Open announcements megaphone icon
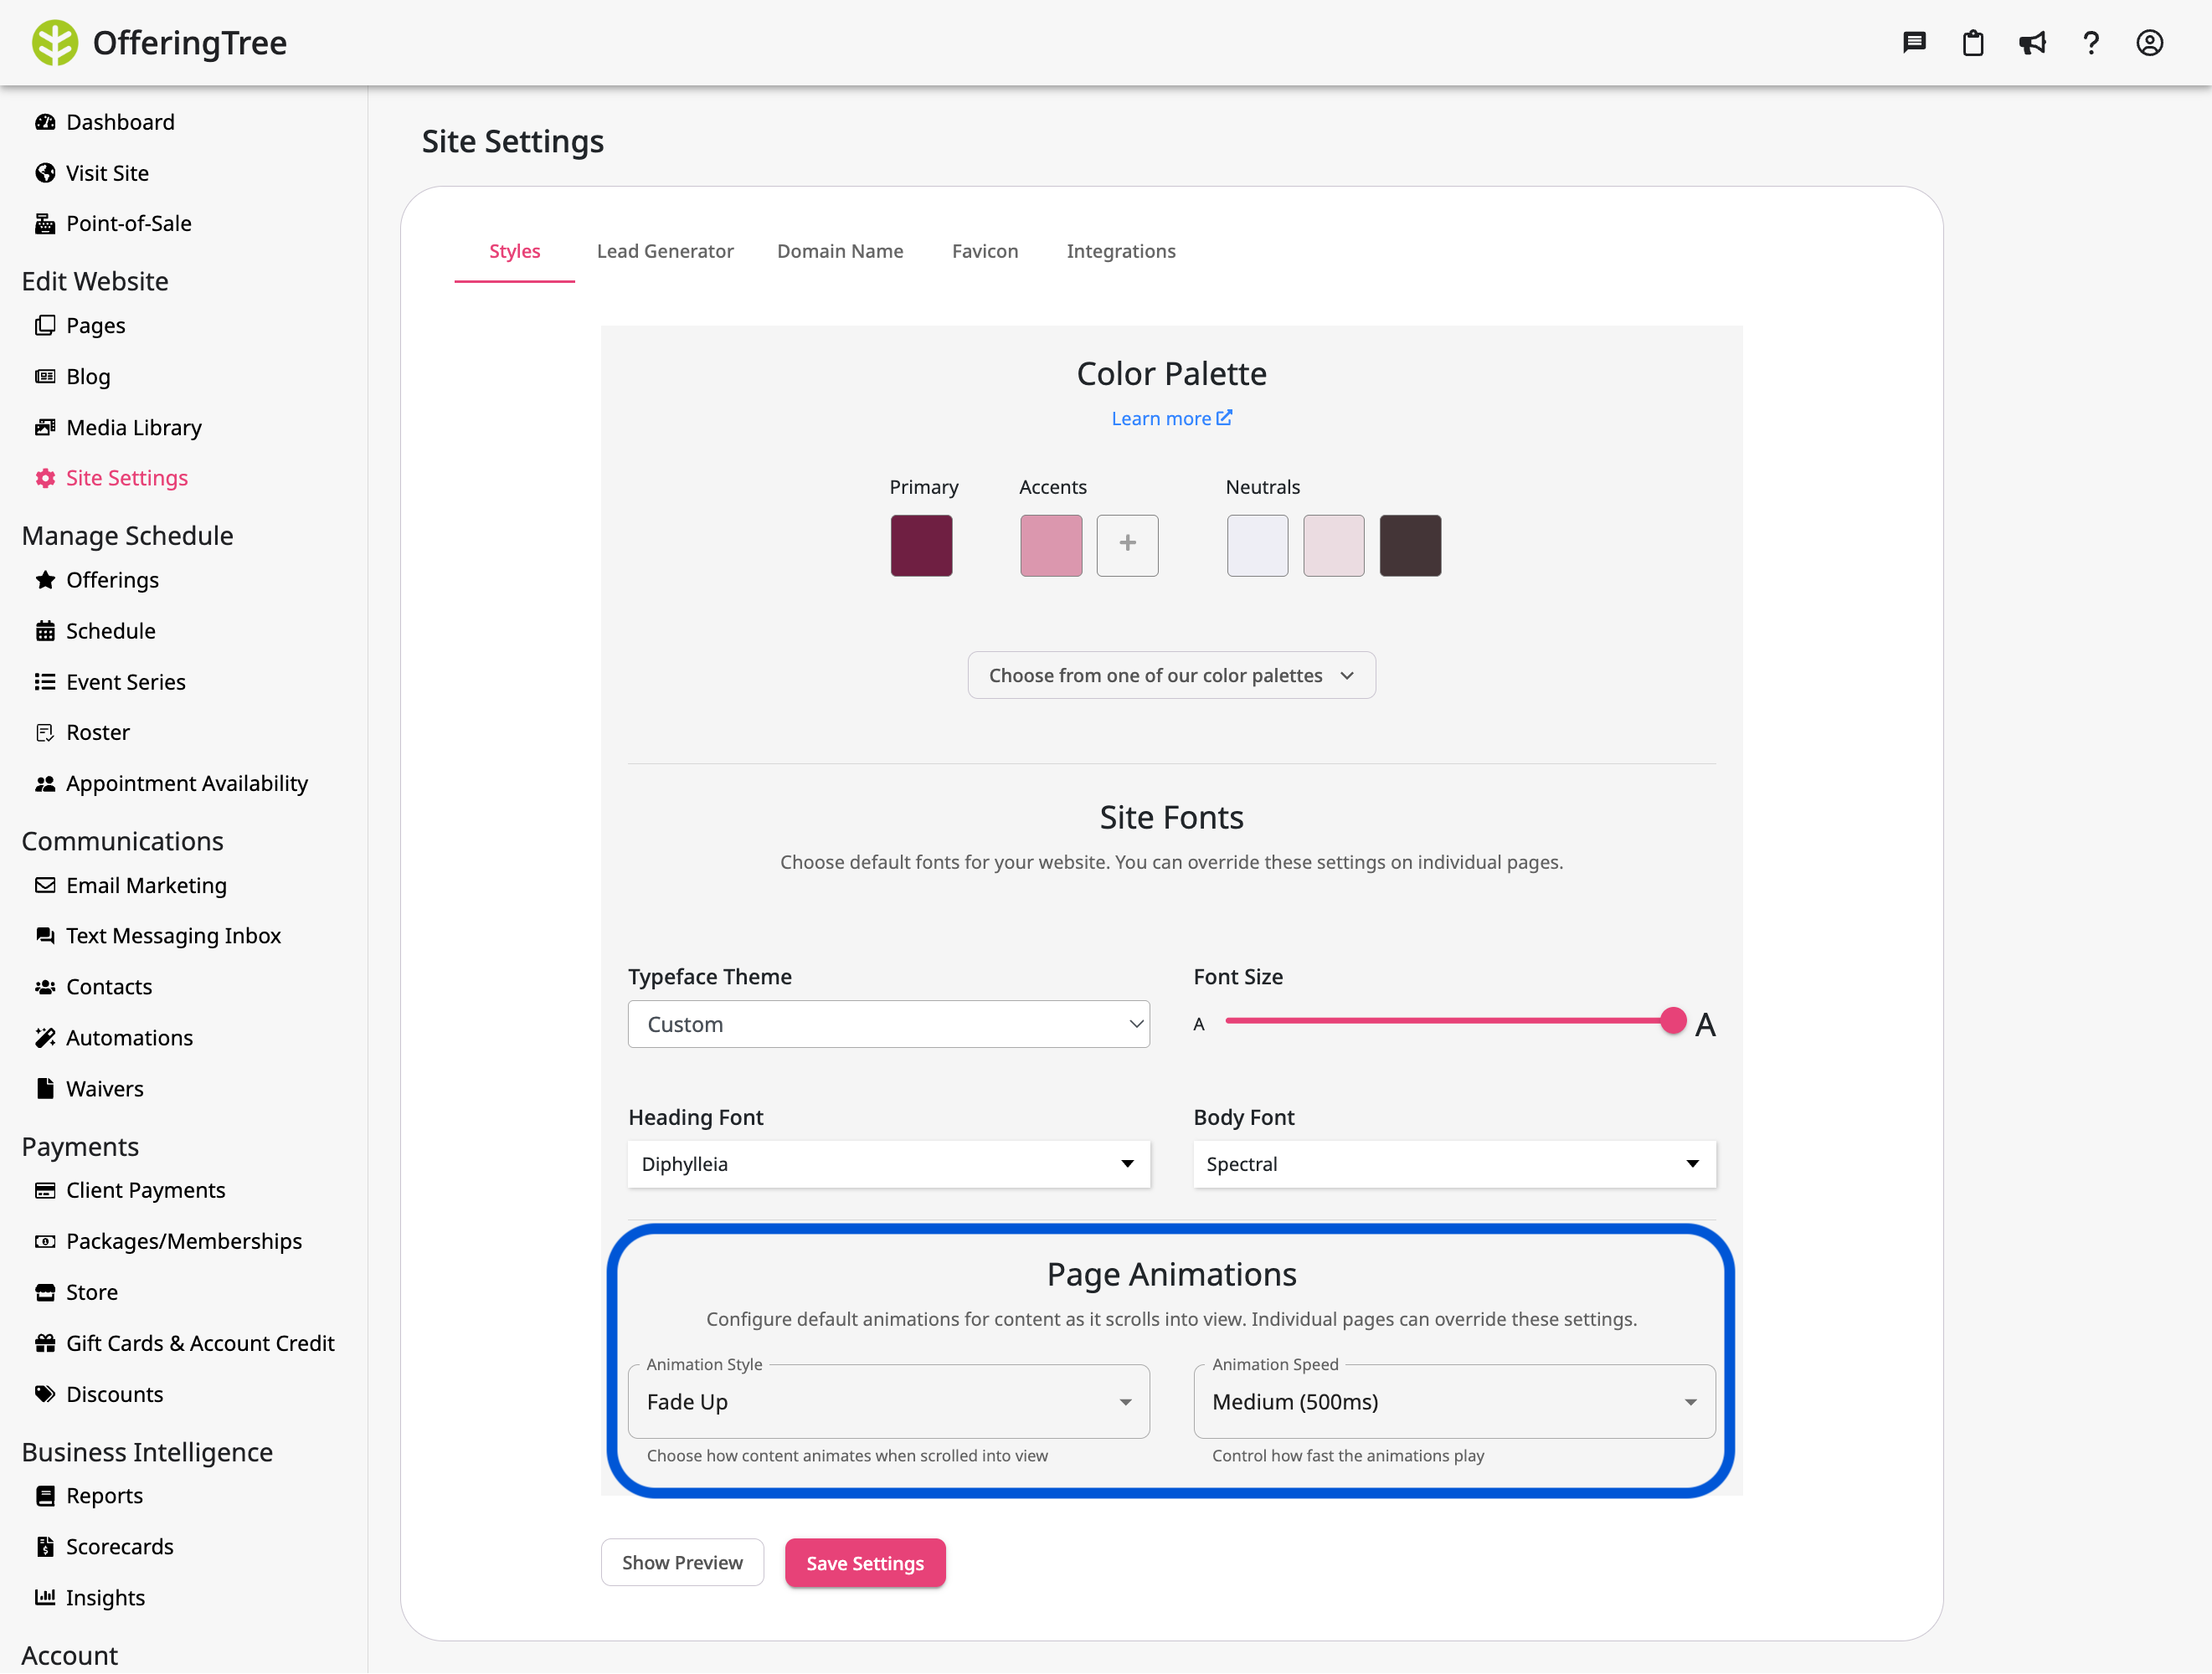Viewport: 2212px width, 1674px height. click(x=2031, y=43)
